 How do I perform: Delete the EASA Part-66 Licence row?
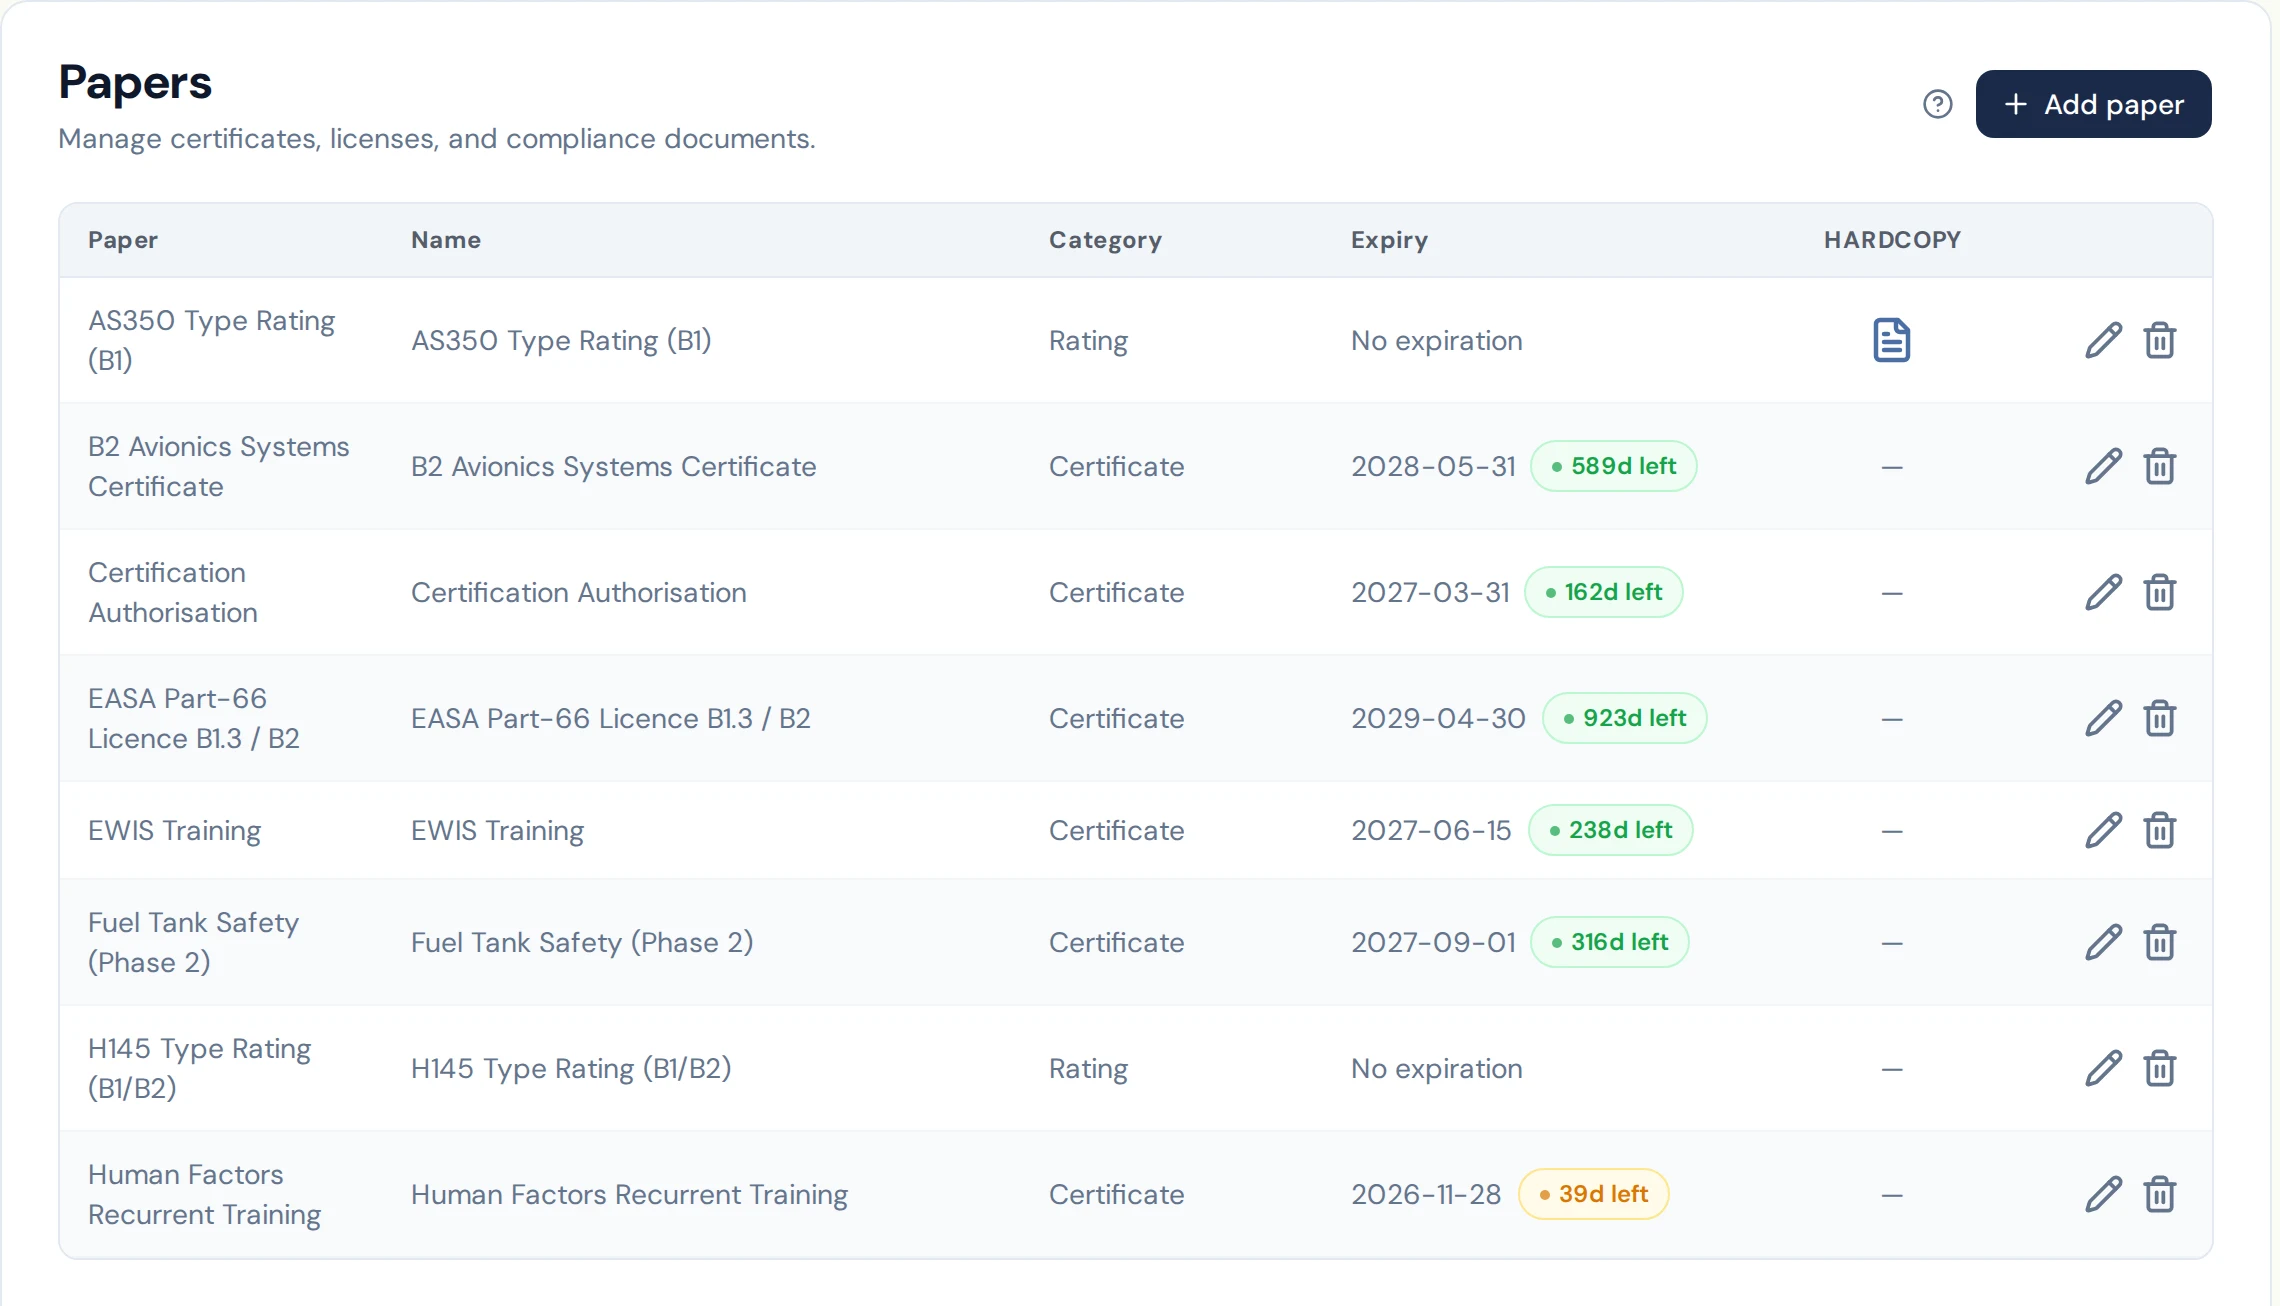(2160, 718)
